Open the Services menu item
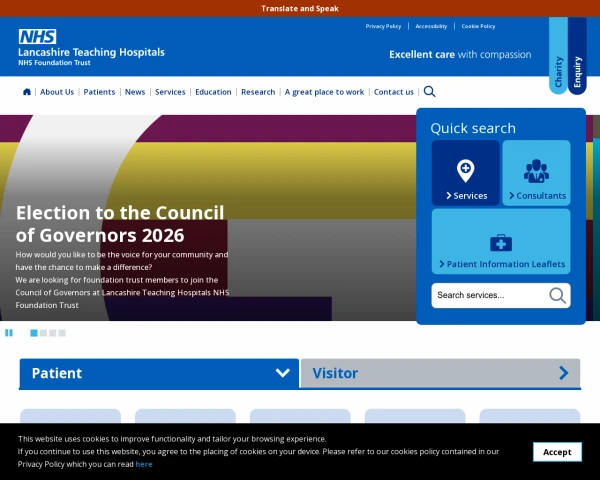 (x=170, y=92)
